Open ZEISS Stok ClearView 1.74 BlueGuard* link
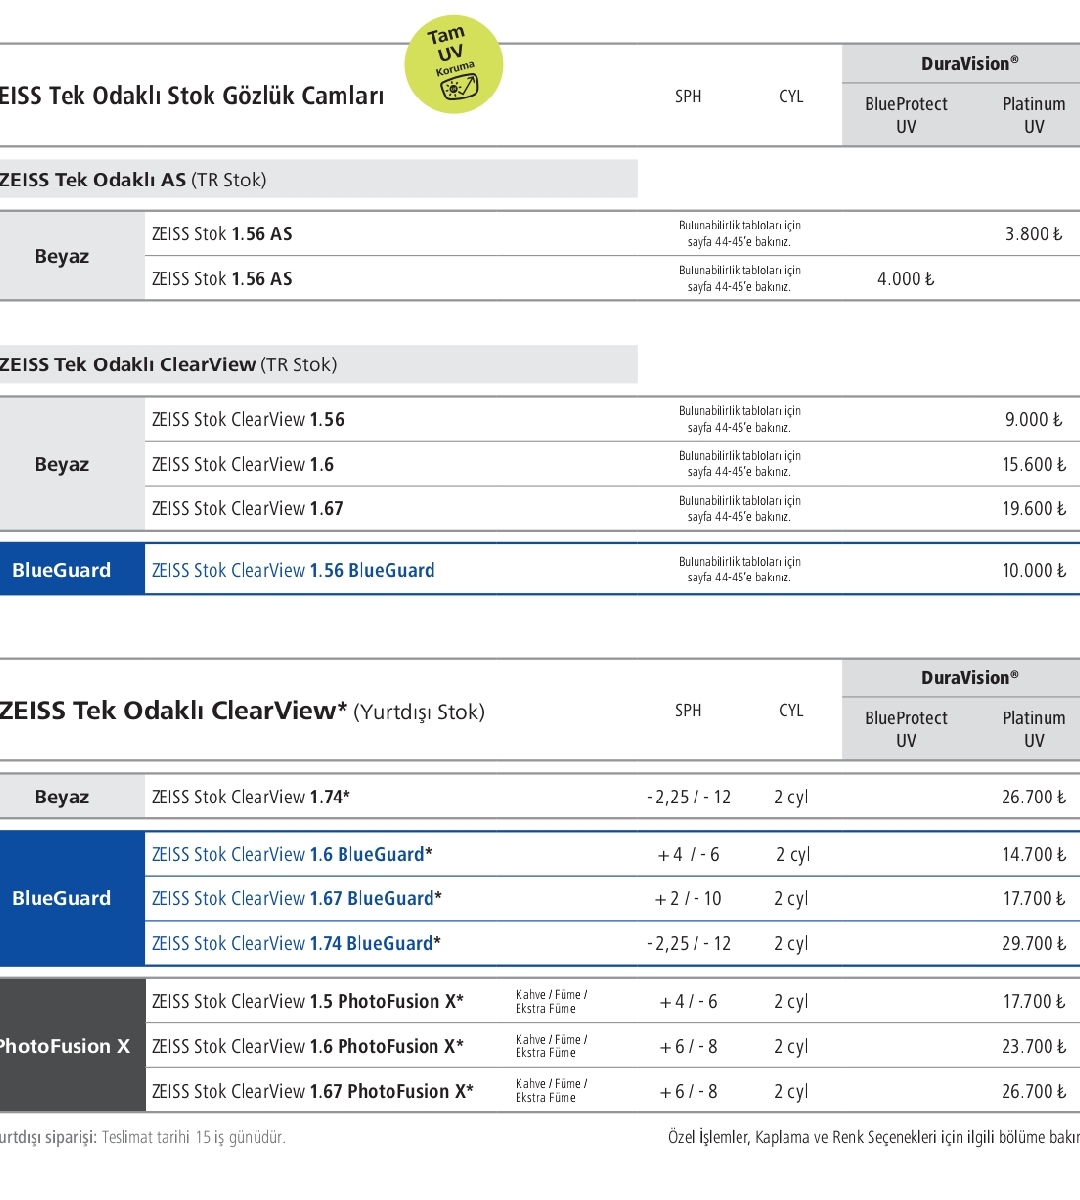 (296, 944)
